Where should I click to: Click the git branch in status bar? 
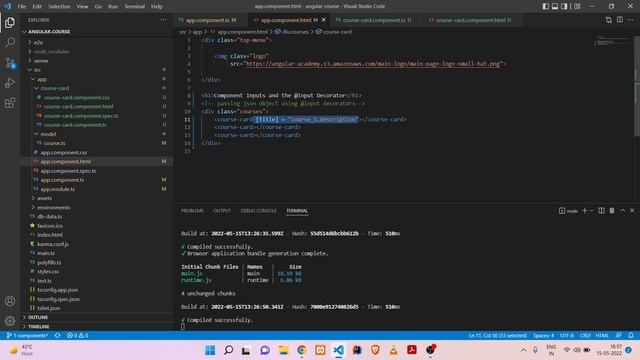pos(27,336)
